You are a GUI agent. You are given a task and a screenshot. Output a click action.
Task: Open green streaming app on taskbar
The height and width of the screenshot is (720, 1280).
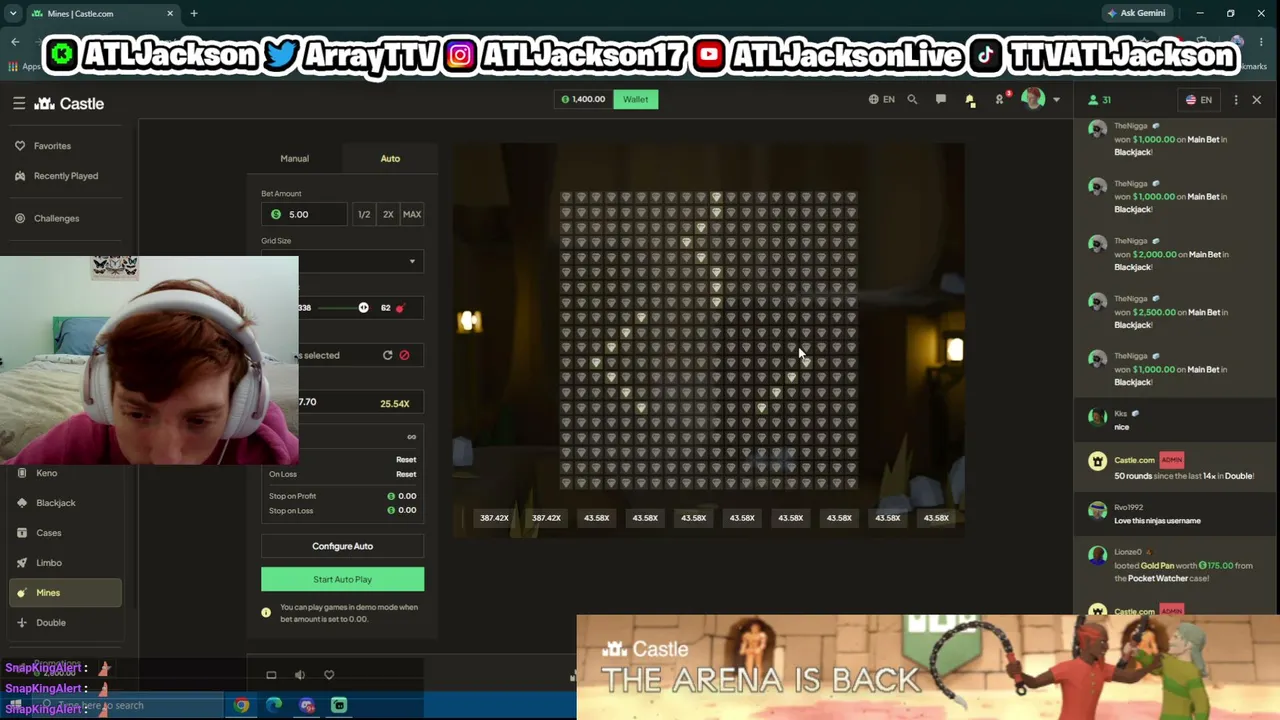(x=339, y=705)
